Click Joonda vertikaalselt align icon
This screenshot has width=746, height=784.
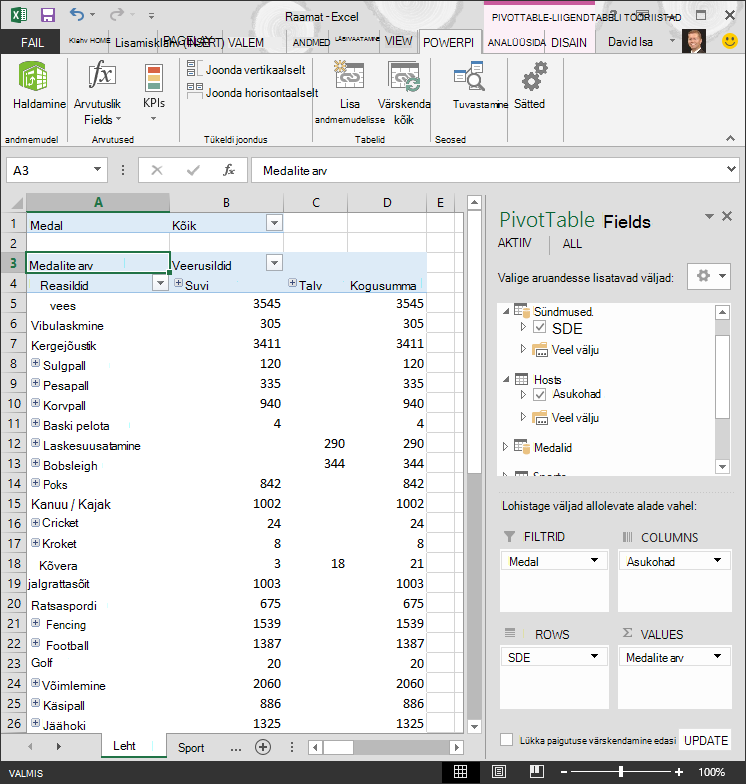(x=194, y=68)
